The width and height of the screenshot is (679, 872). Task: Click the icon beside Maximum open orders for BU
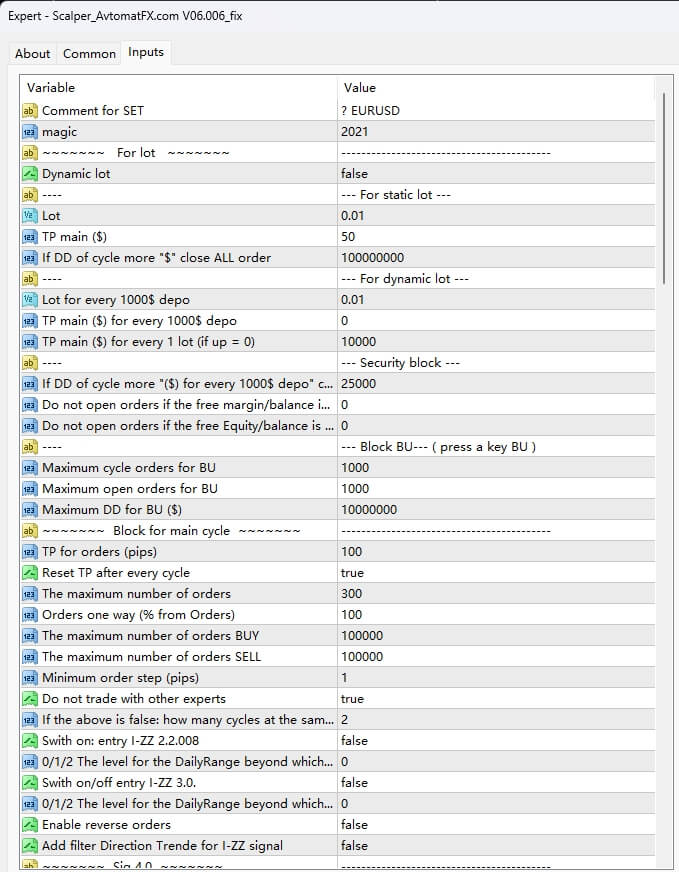click(29, 489)
